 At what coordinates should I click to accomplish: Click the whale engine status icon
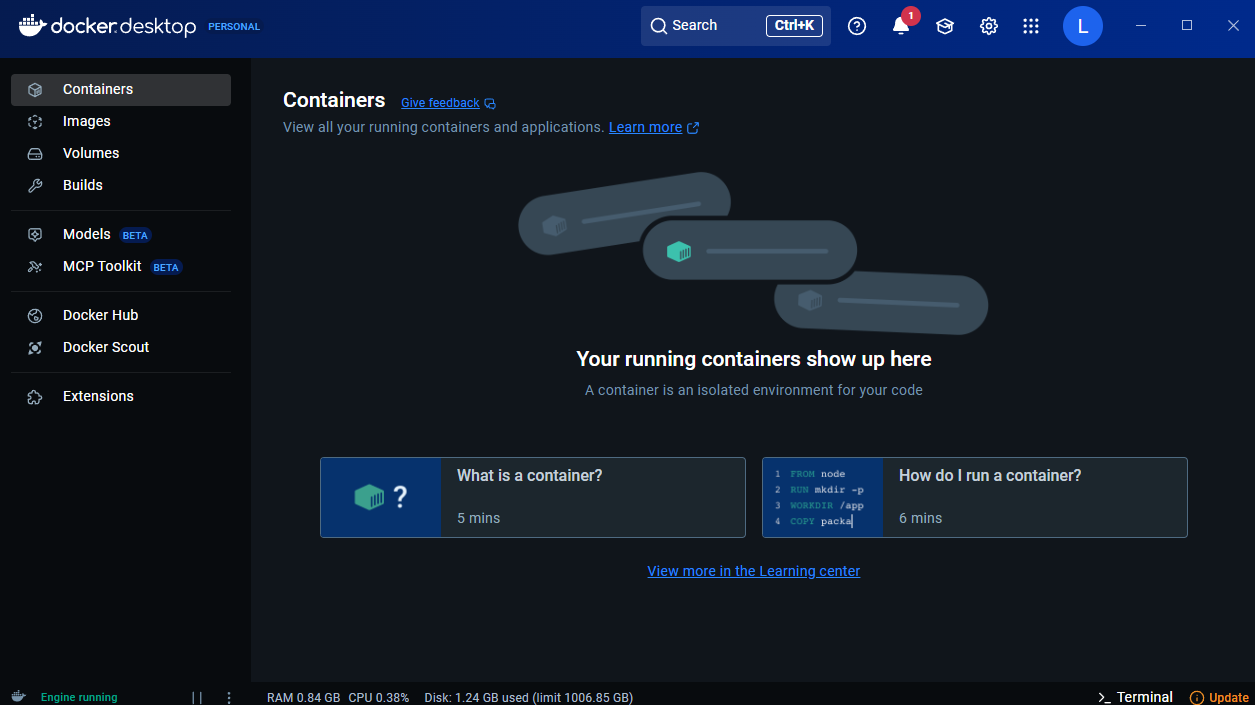(18, 697)
